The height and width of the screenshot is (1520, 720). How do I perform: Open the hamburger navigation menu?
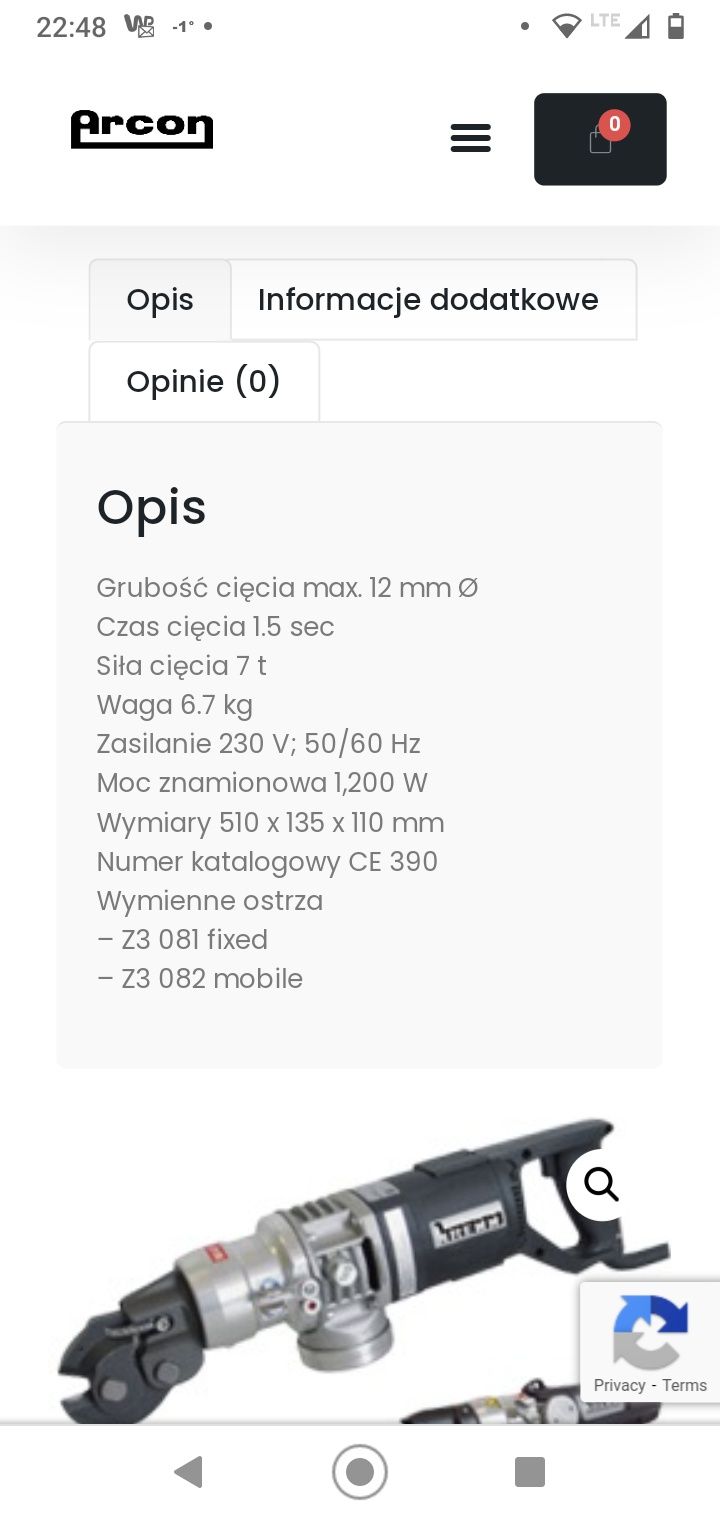click(470, 138)
